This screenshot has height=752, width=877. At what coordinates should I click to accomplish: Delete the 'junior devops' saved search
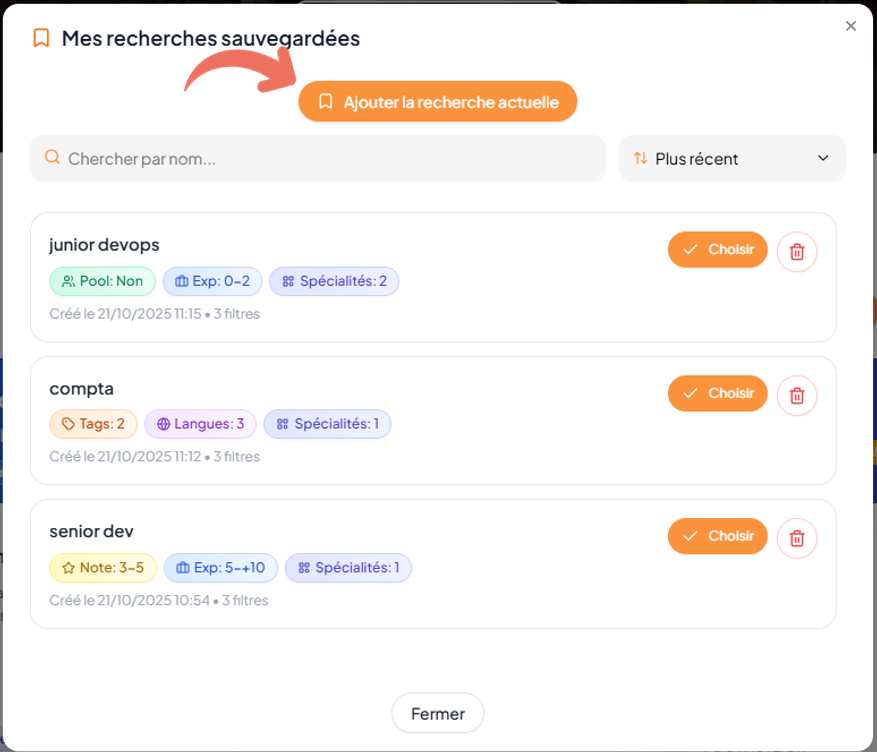tap(797, 251)
